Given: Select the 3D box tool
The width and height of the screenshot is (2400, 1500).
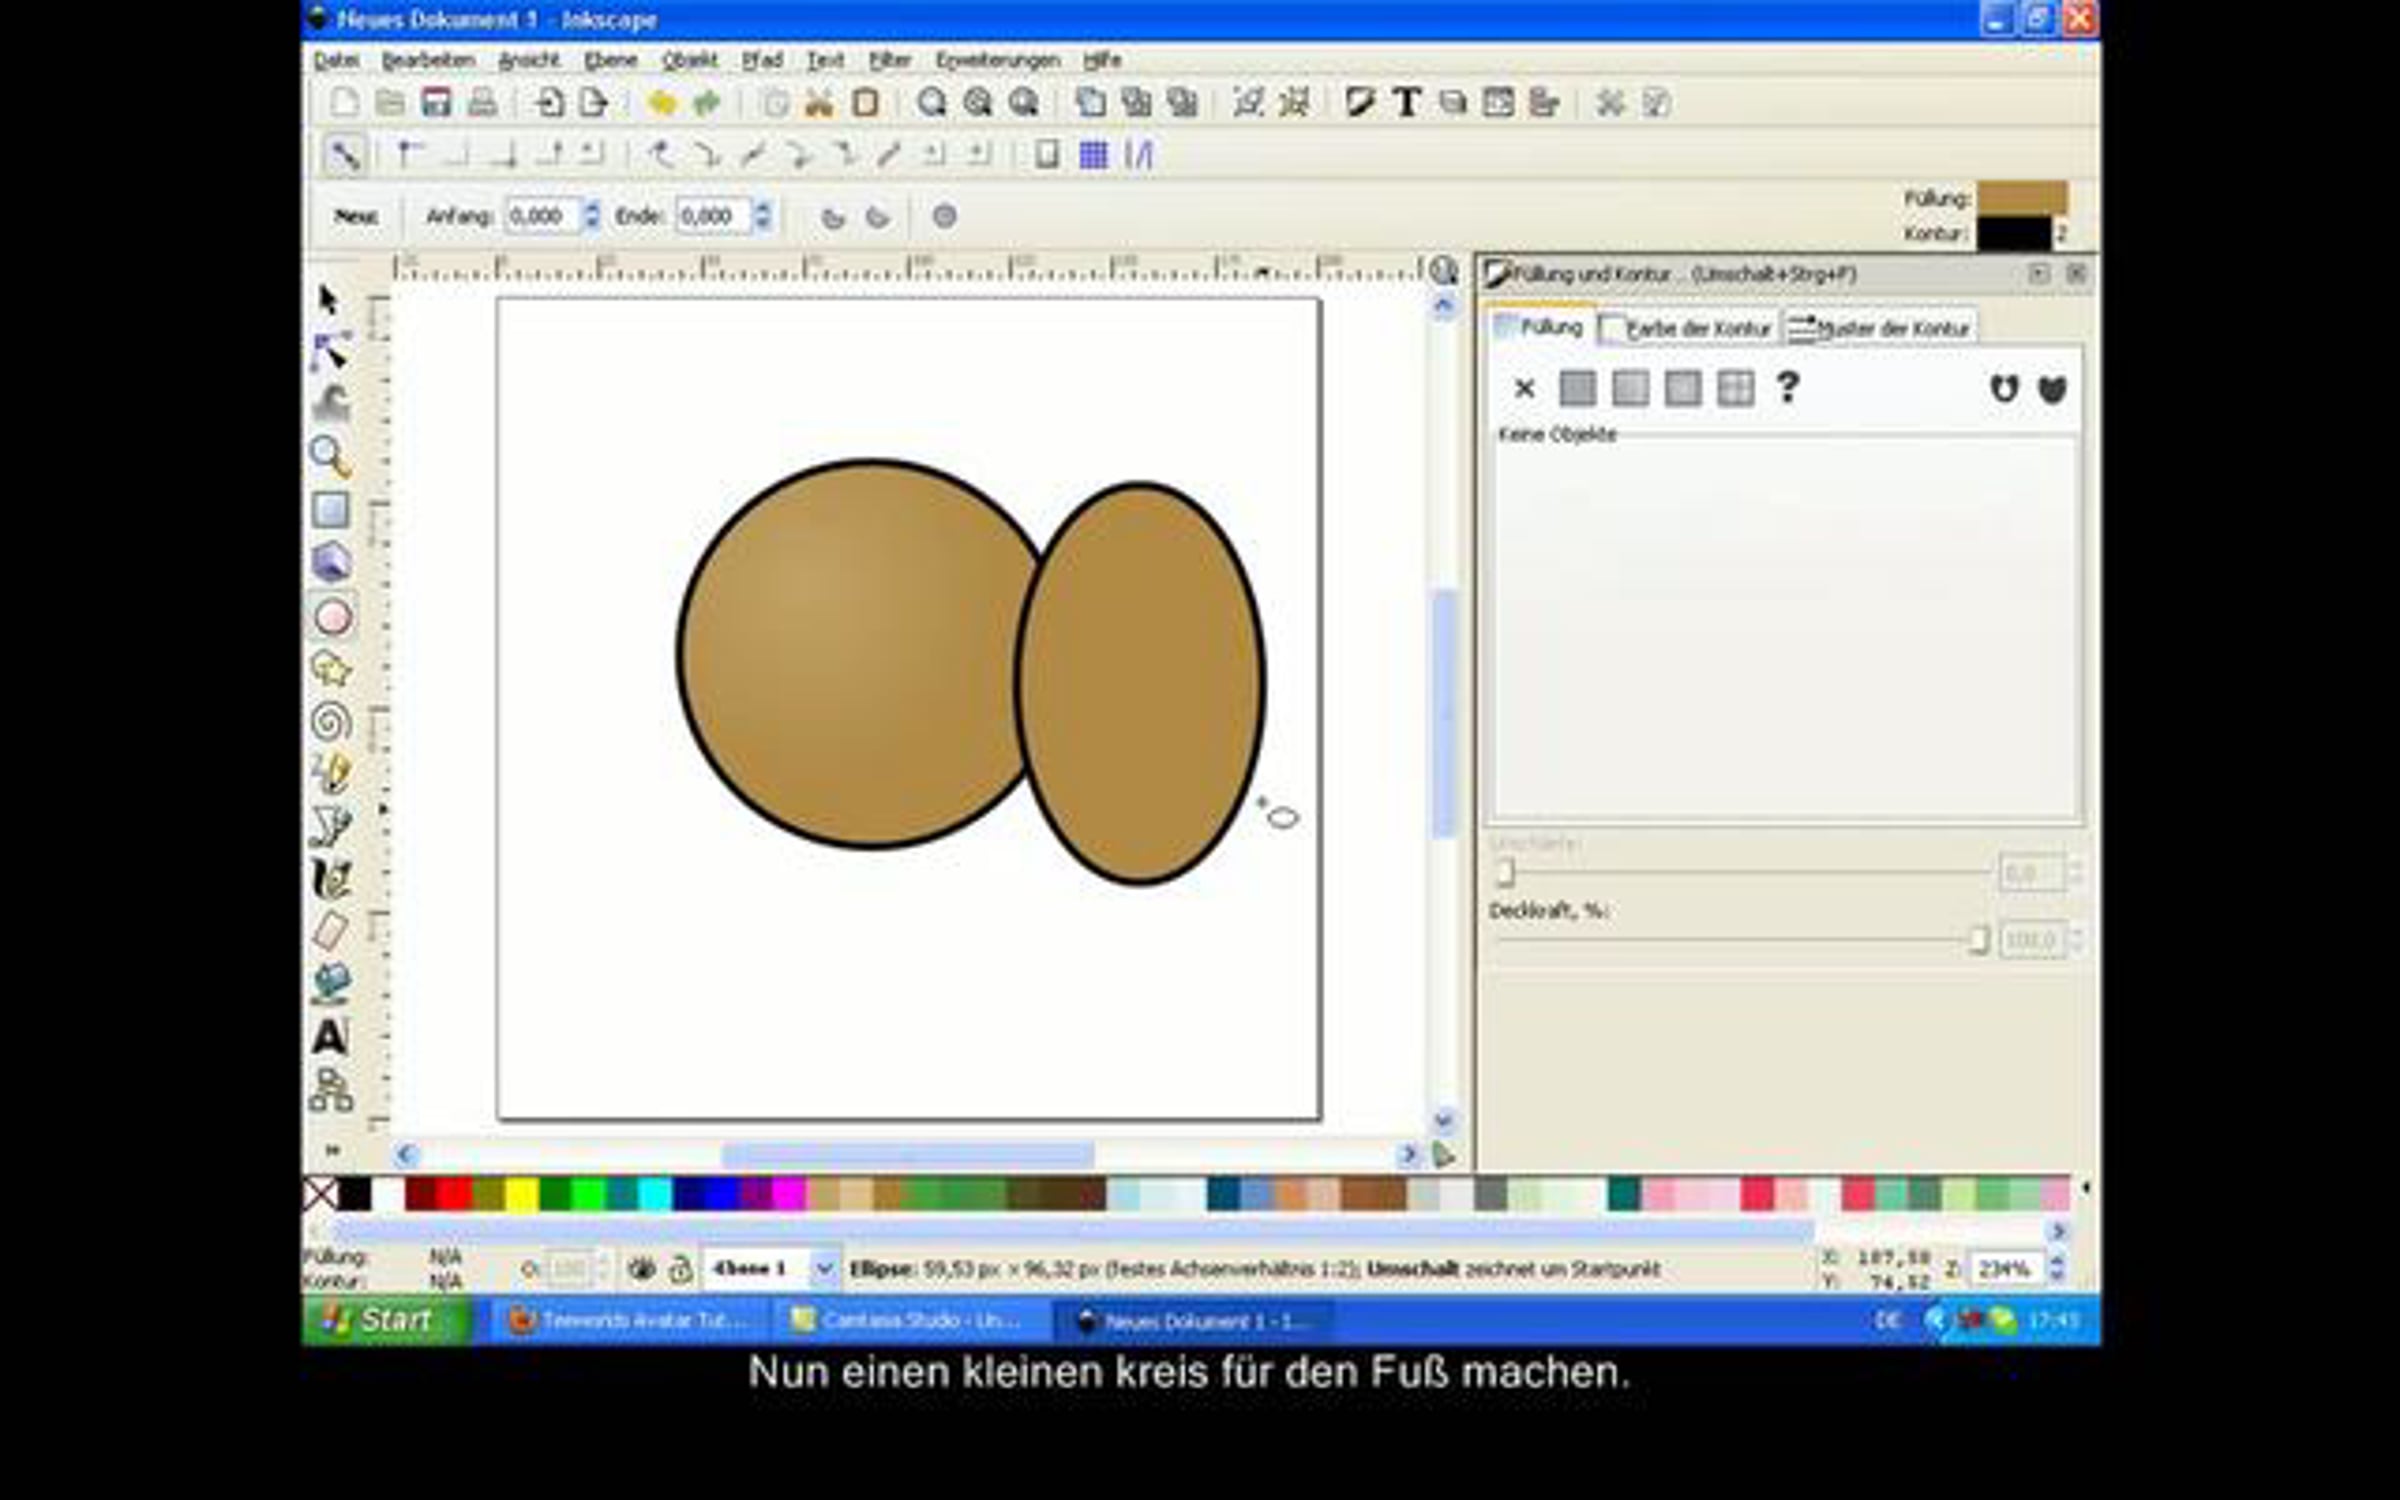Looking at the screenshot, I should (x=331, y=562).
